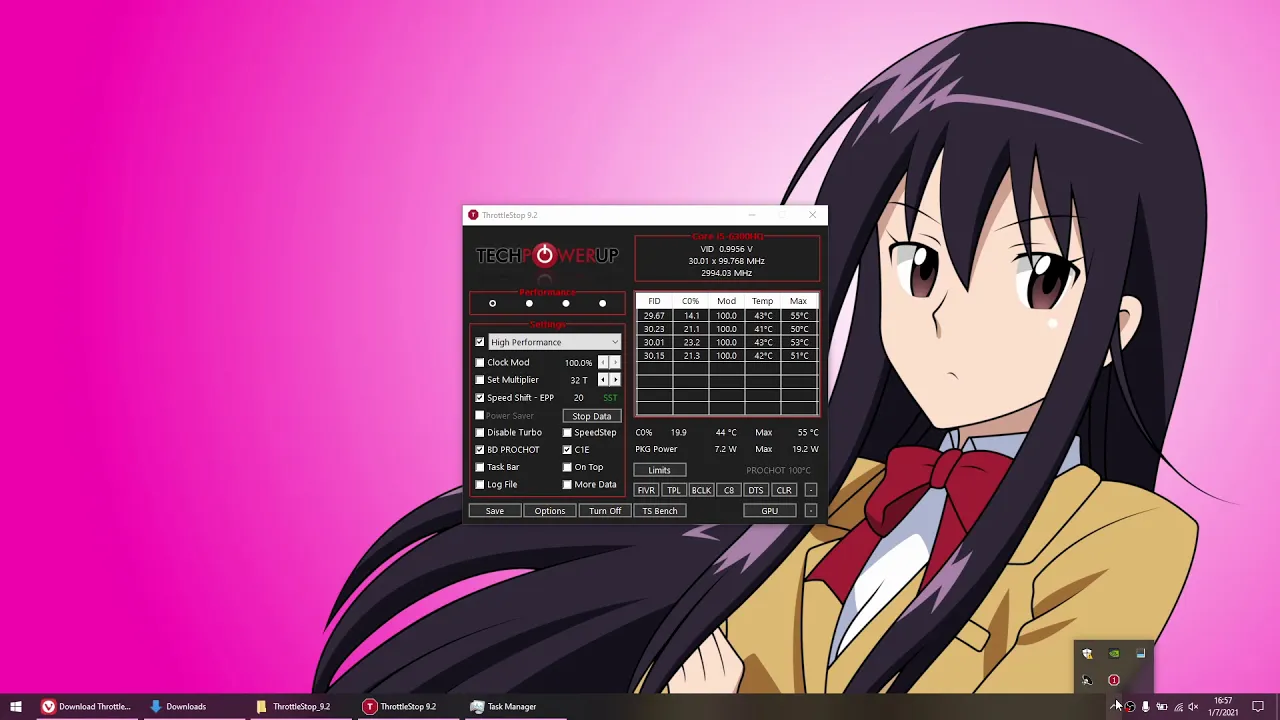Open the red ThrottleStop tray icon
Image resolution: width=1280 pixels, height=720 pixels.
pos(1114,680)
